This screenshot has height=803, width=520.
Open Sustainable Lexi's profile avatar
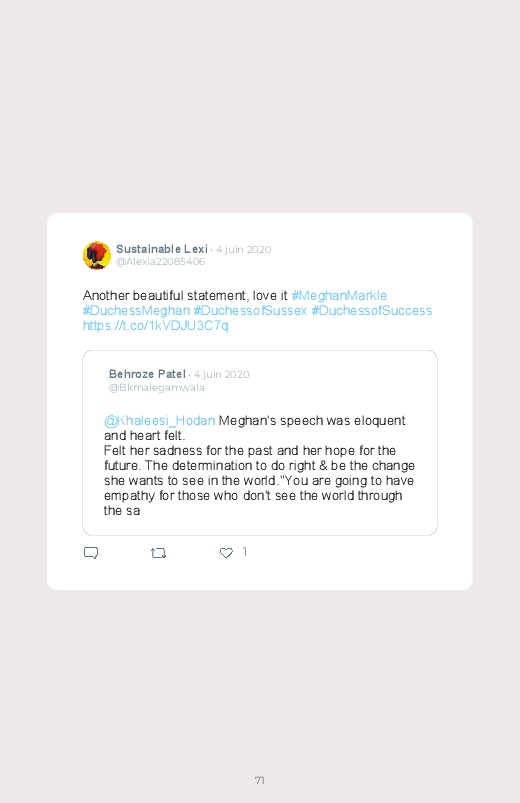click(97, 255)
